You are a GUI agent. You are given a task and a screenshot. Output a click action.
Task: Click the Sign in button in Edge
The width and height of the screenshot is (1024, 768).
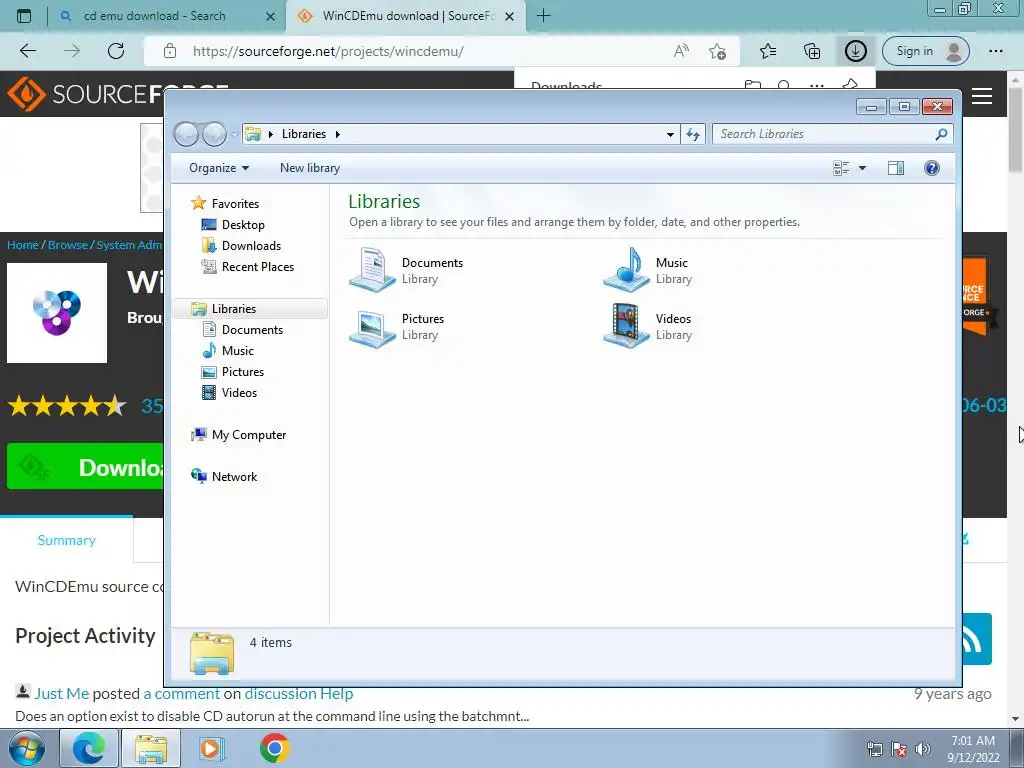coord(925,51)
